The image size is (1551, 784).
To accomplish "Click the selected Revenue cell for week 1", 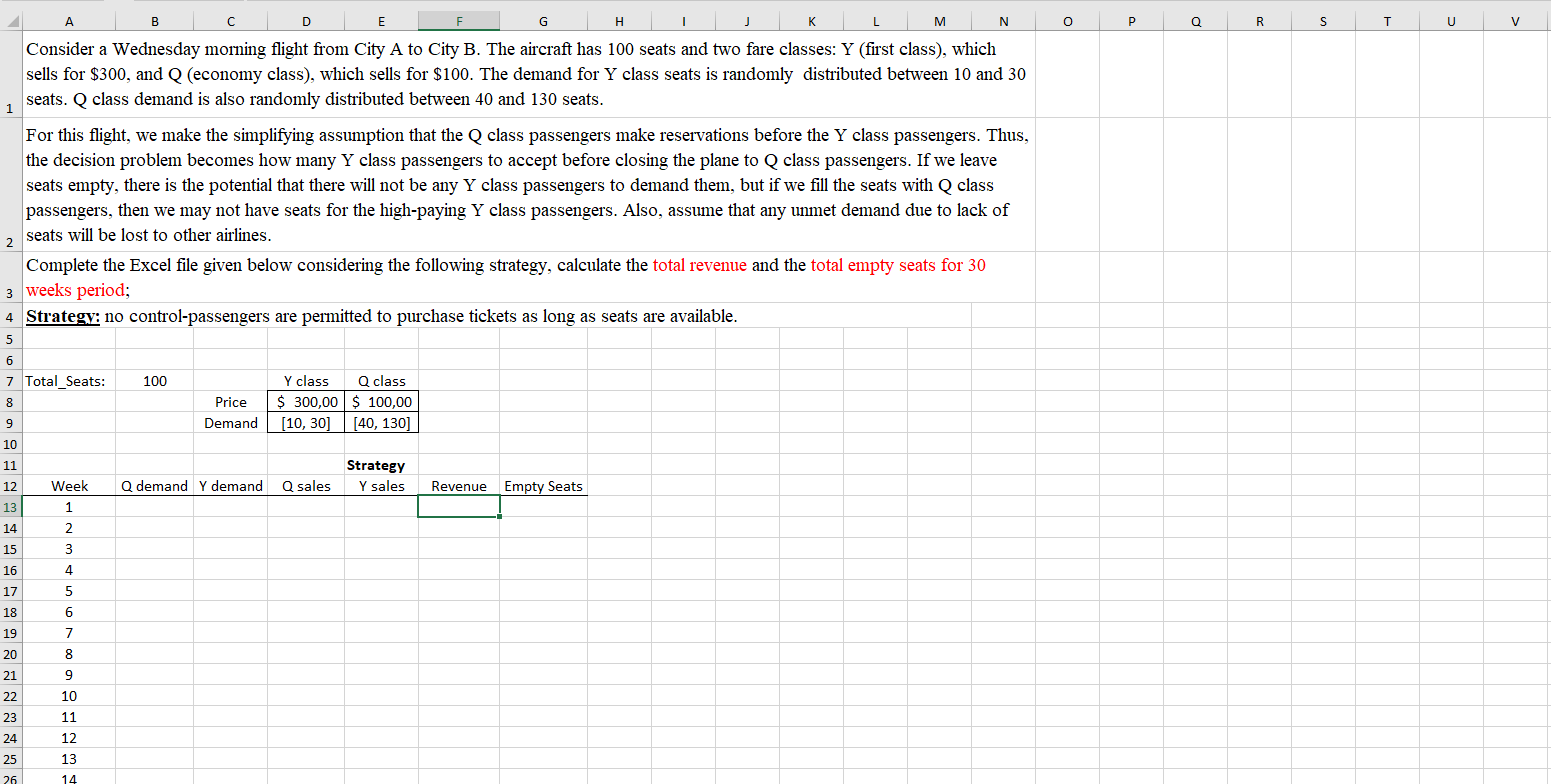I will tap(459, 507).
